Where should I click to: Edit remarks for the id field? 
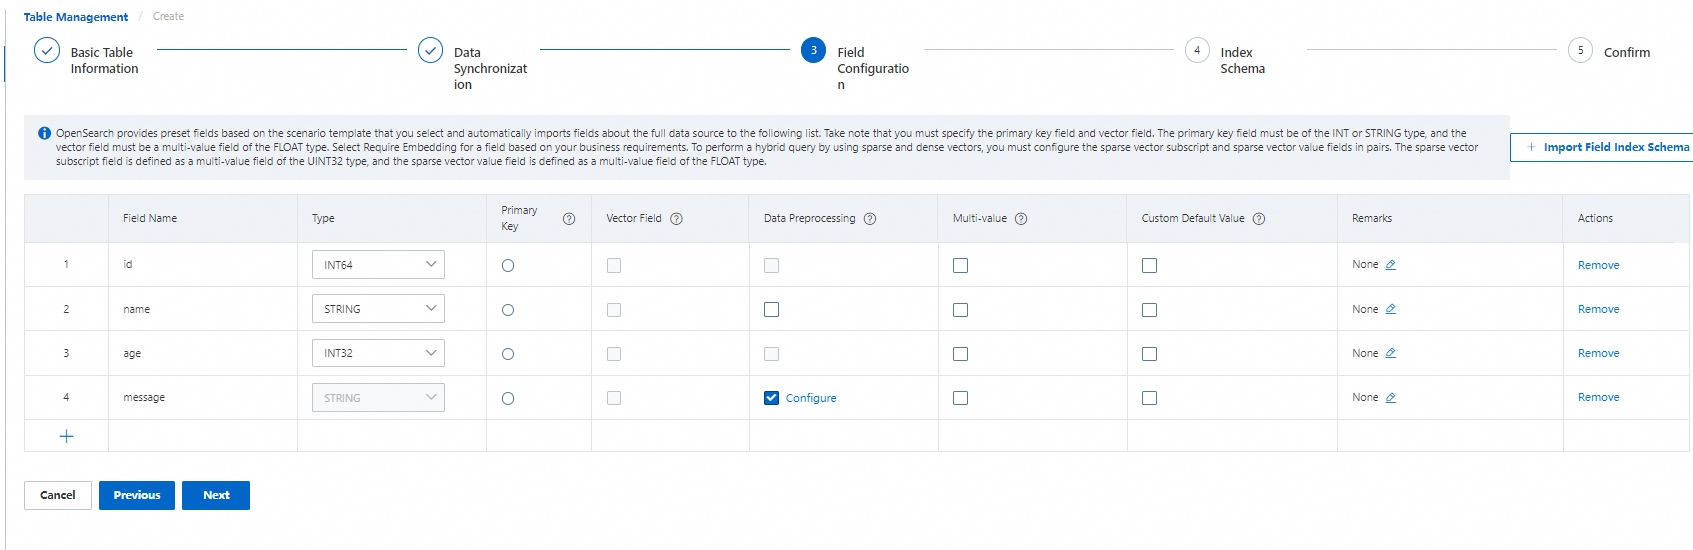click(1391, 265)
